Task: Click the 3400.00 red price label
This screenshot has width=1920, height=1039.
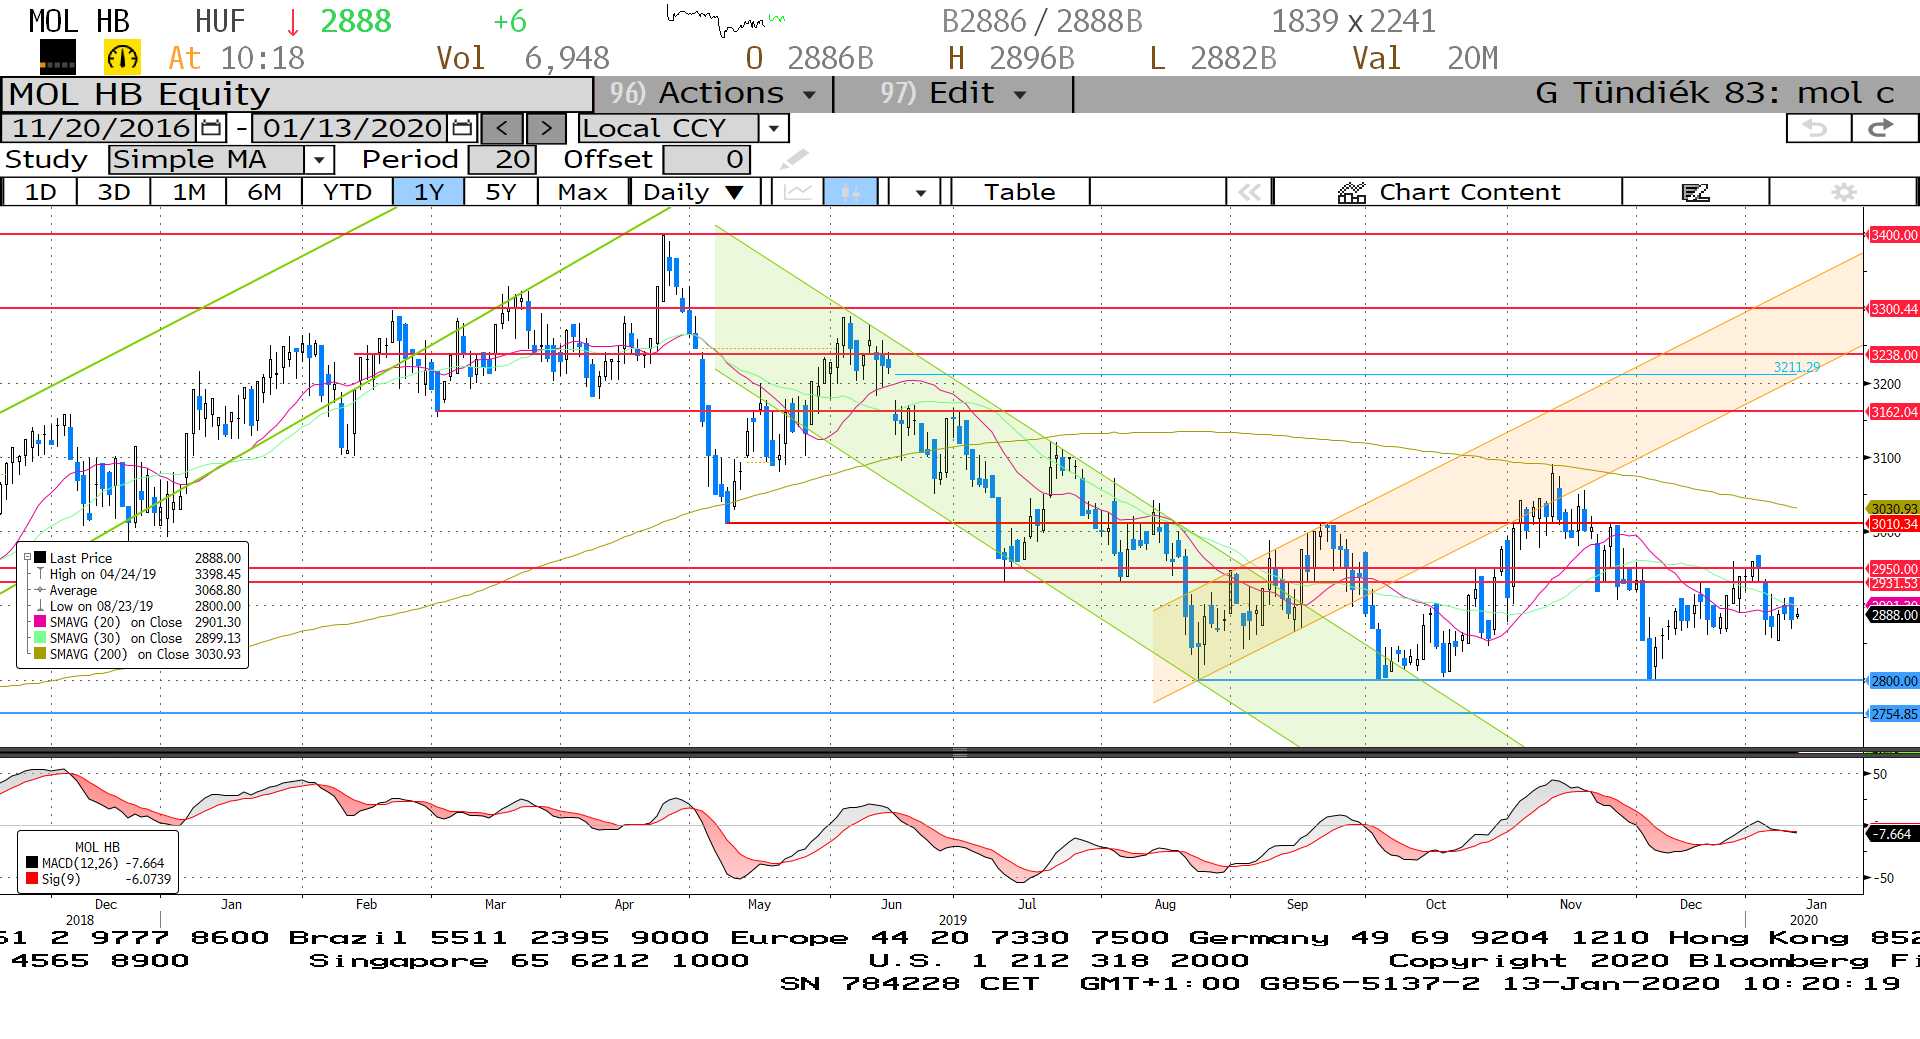Action: point(1894,235)
